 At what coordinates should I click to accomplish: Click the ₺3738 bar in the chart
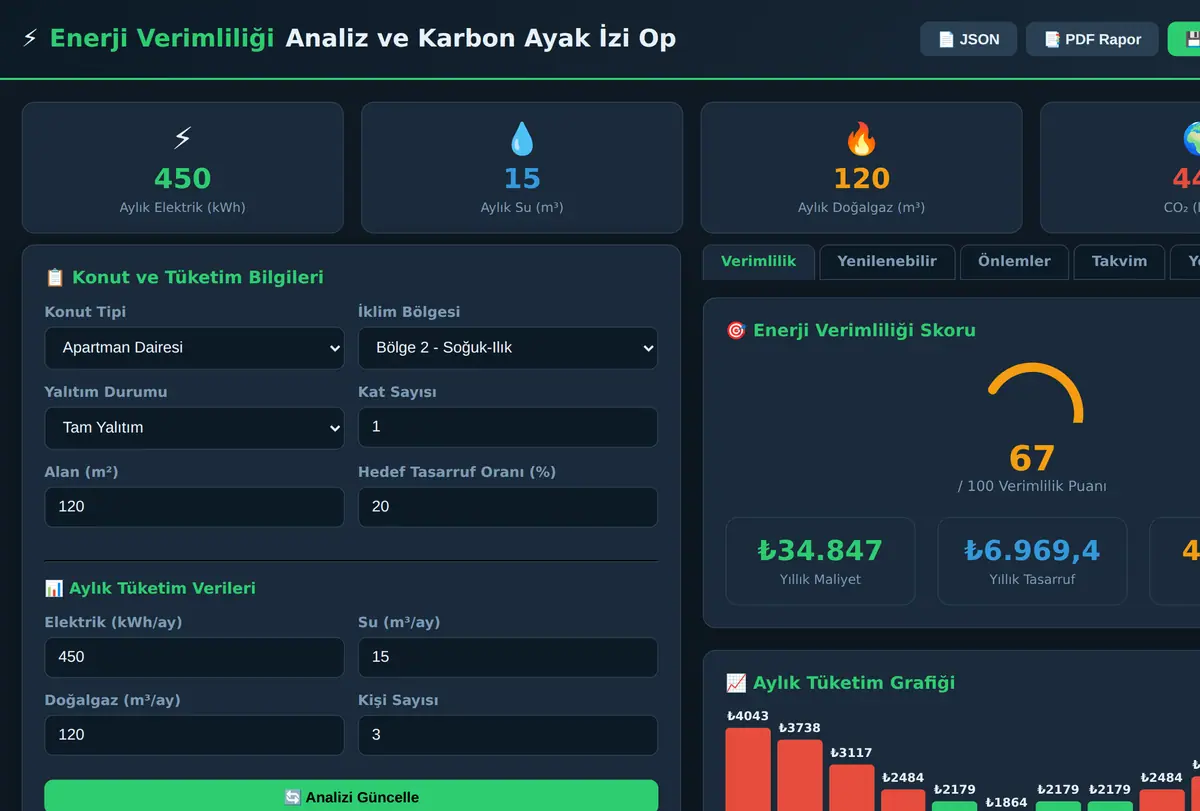tap(800, 775)
